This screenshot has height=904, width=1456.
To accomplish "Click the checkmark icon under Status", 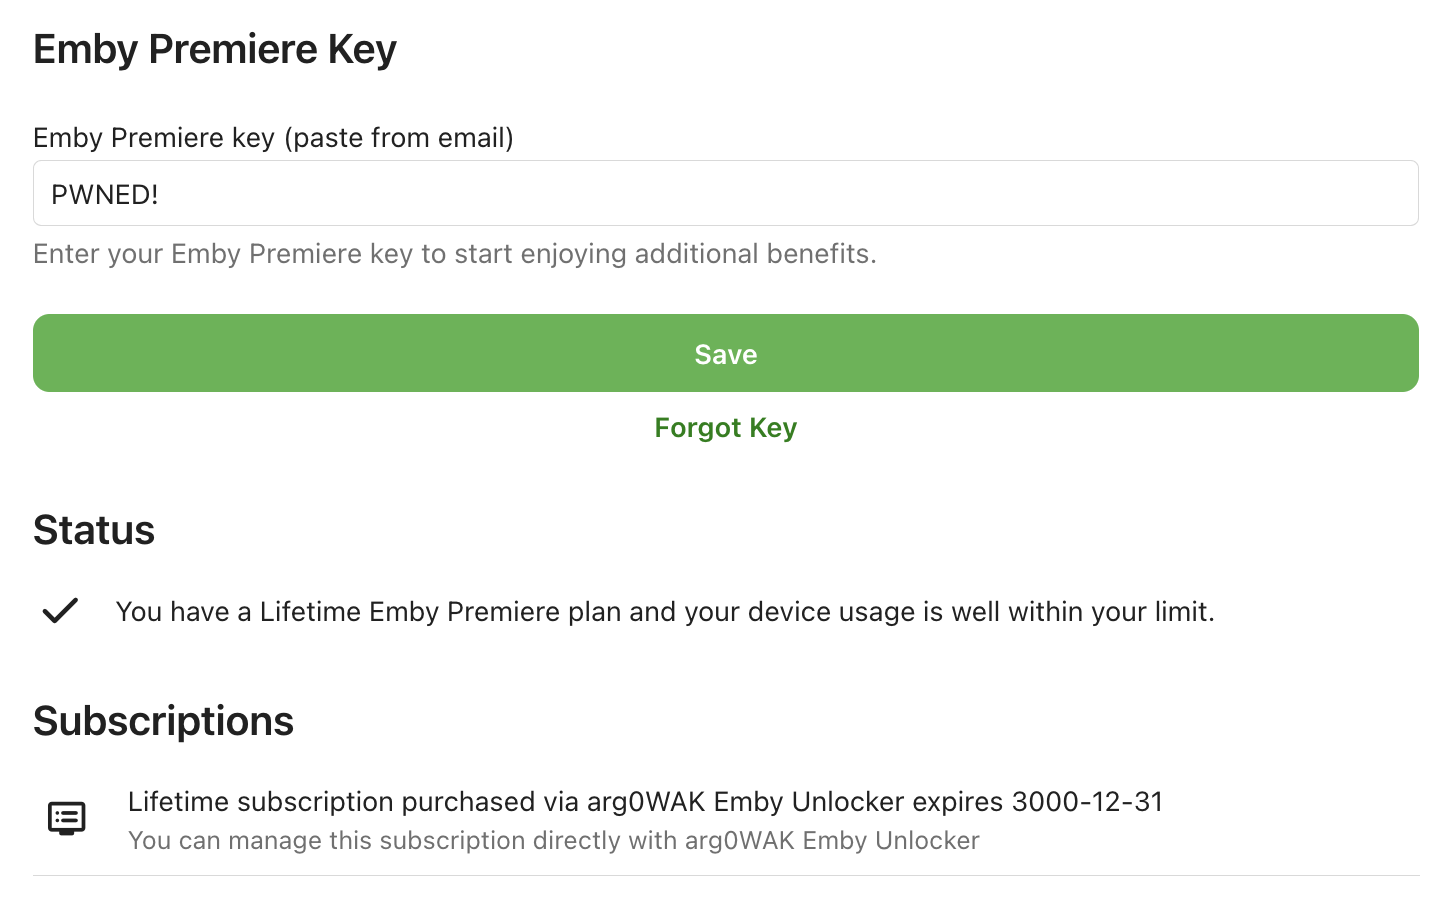I will point(60,610).
